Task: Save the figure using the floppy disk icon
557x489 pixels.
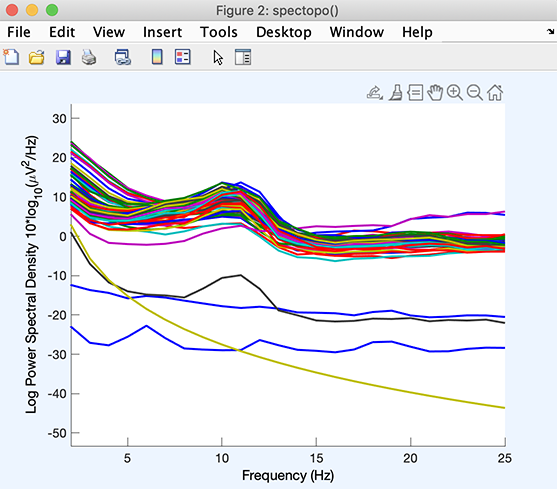Action: tap(63, 57)
